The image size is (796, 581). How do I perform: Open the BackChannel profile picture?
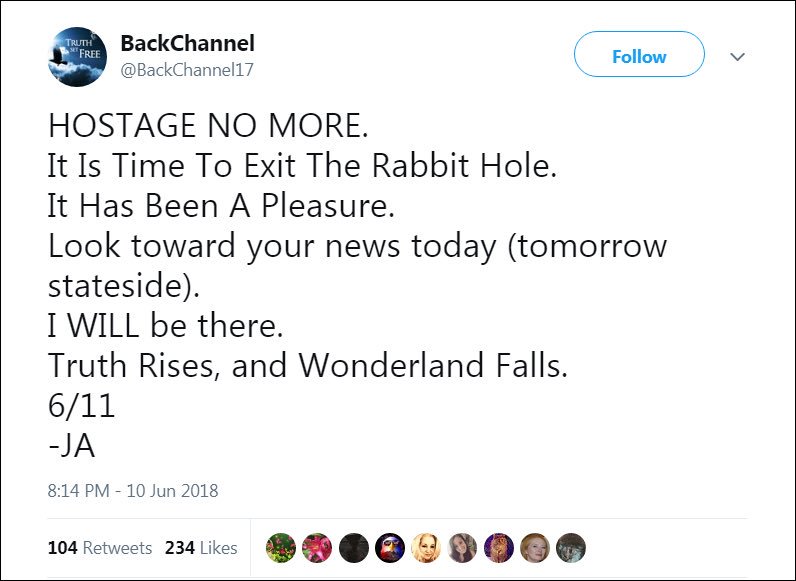77,57
